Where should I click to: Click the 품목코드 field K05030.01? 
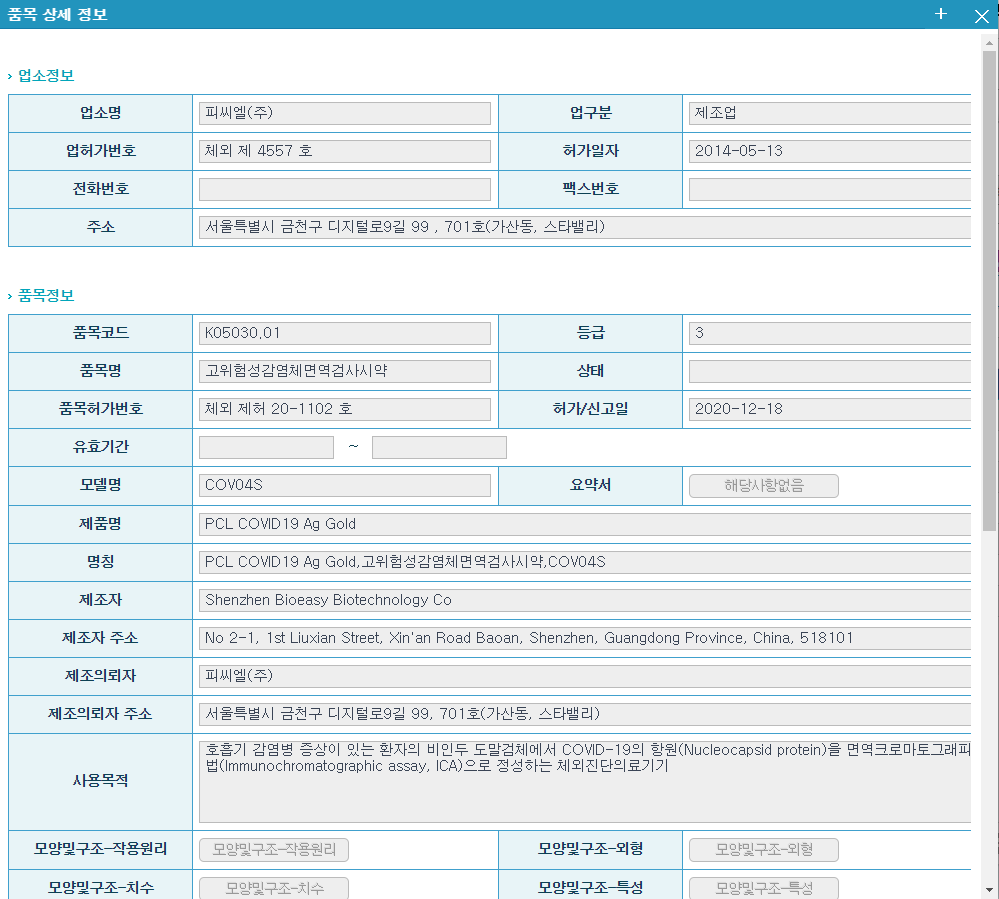[x=345, y=333]
